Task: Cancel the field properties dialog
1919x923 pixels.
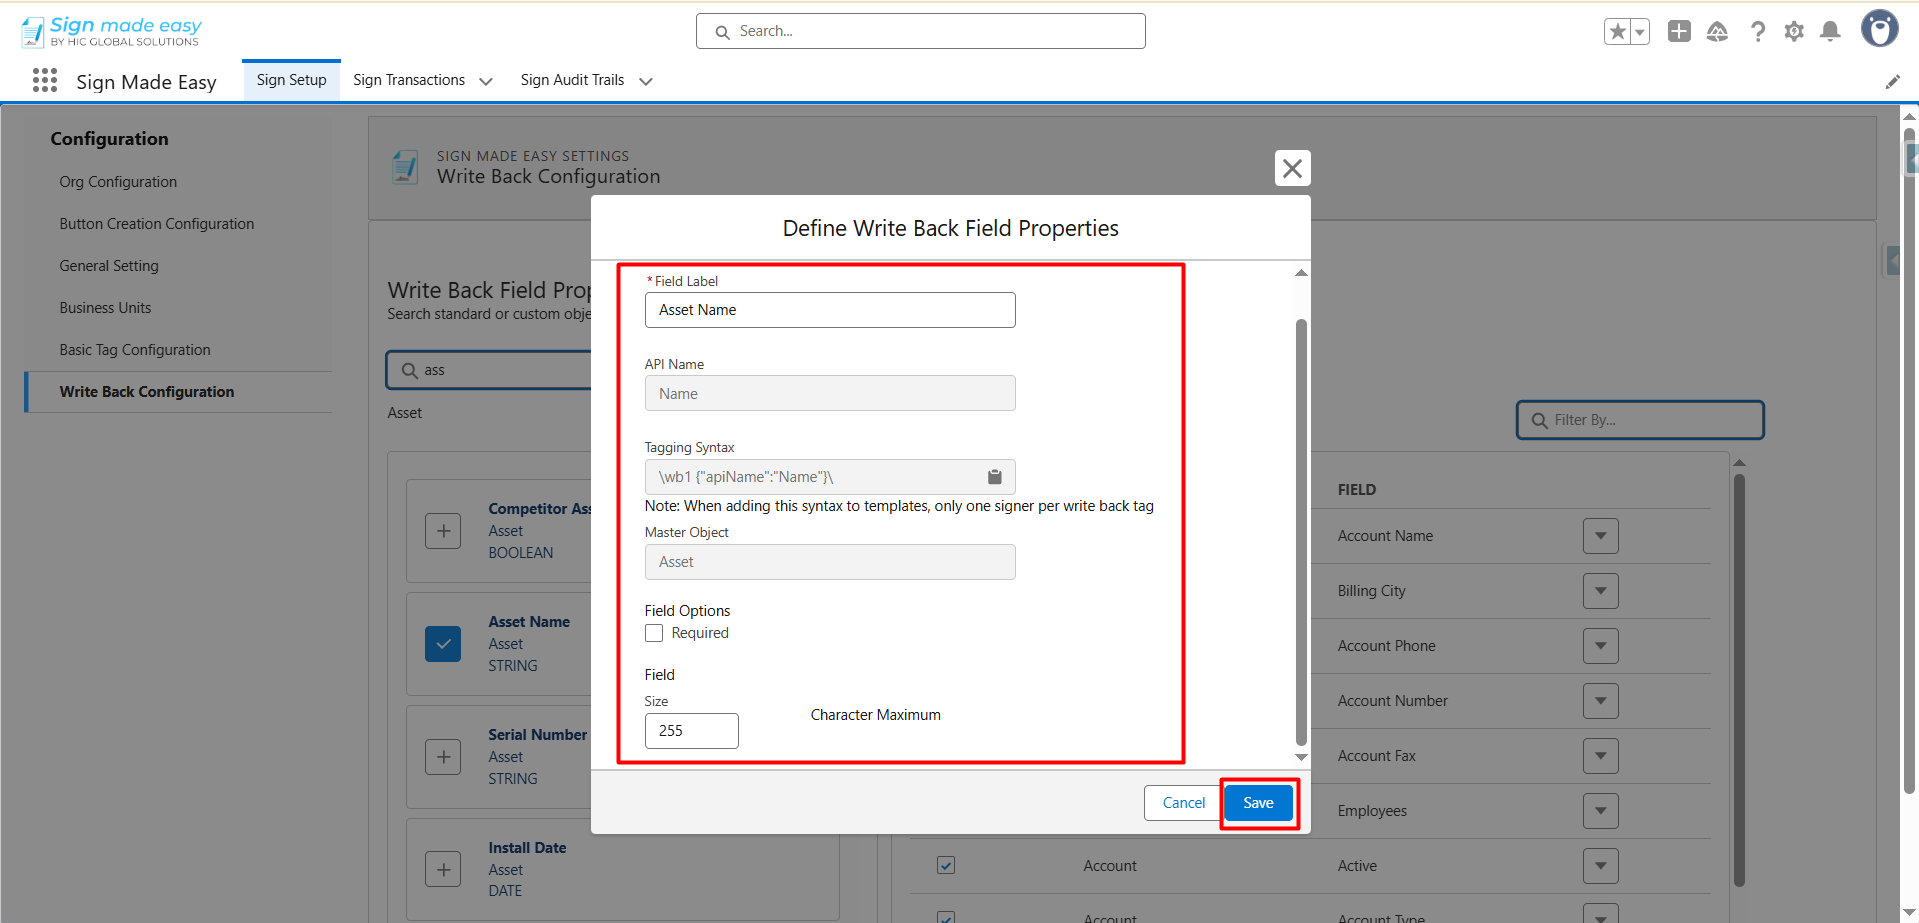Action: coord(1183,803)
